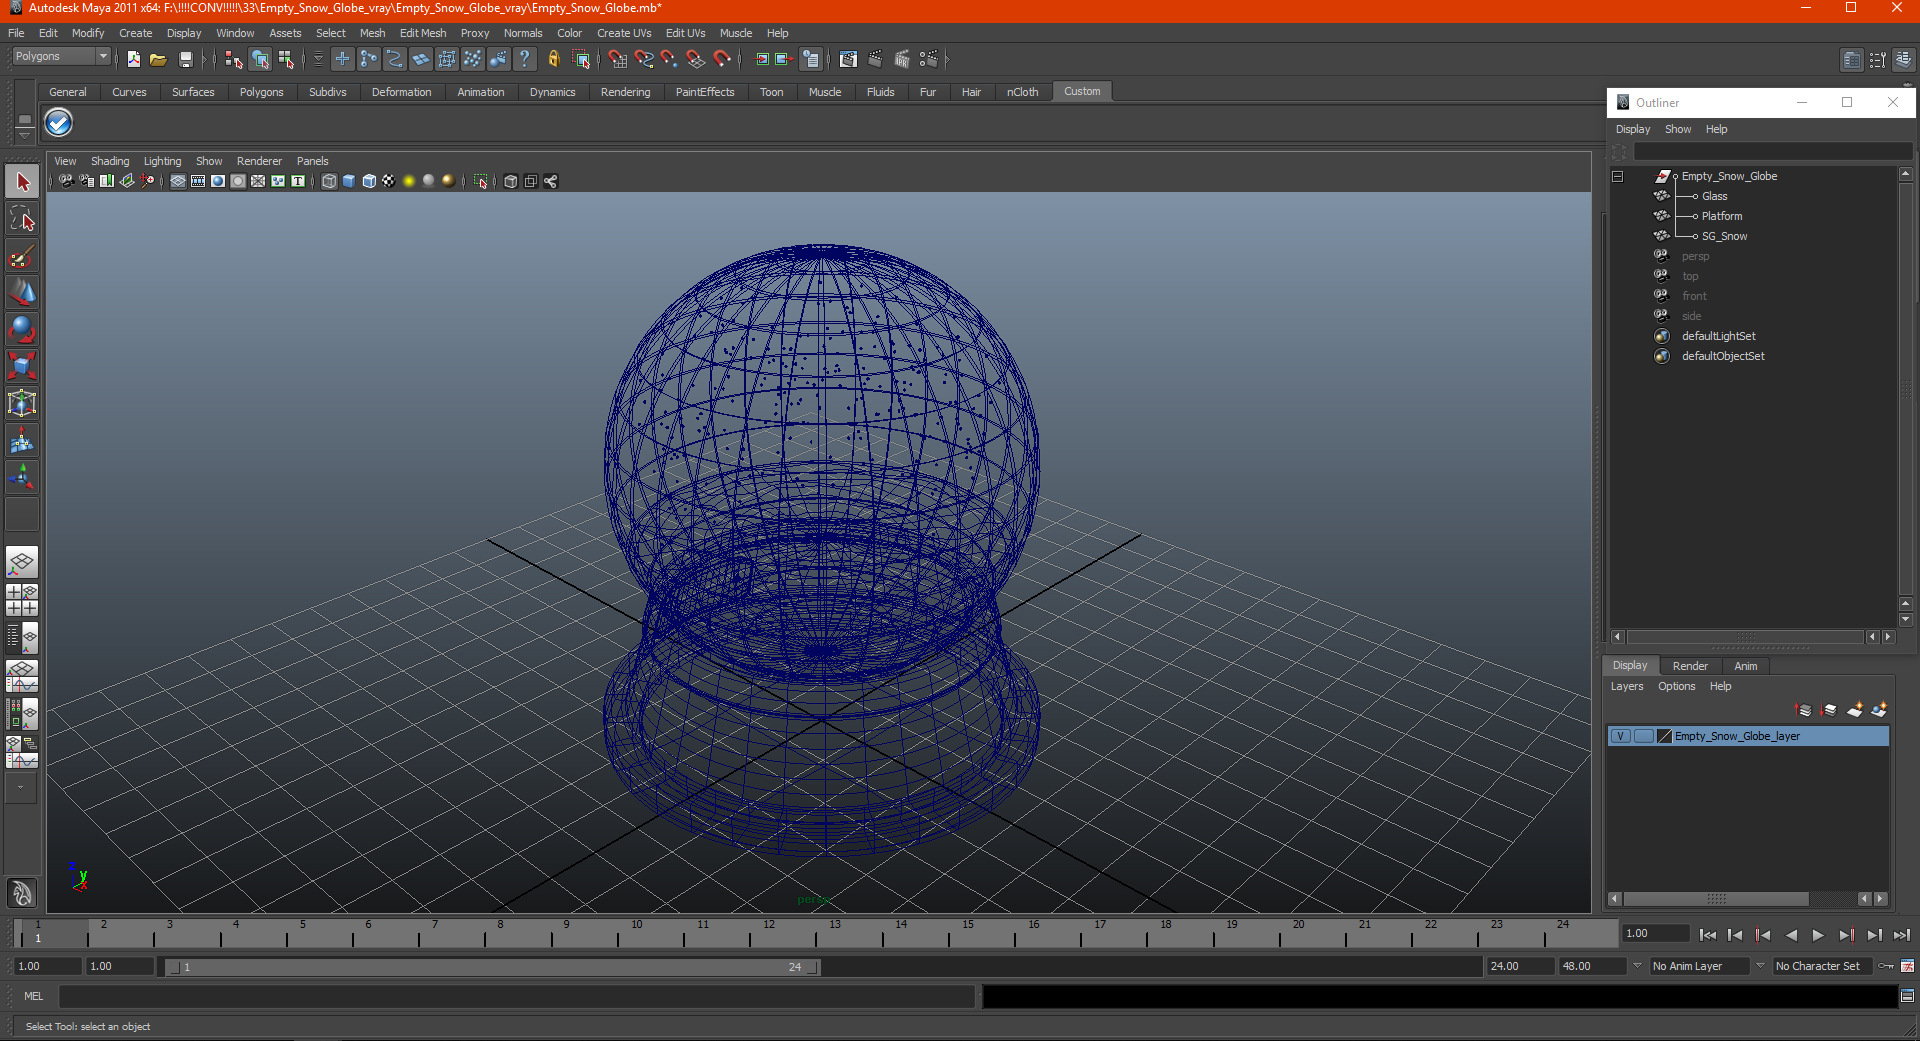Switch to four-view panel layout
This screenshot has height=1041, width=1920.
pos(22,600)
